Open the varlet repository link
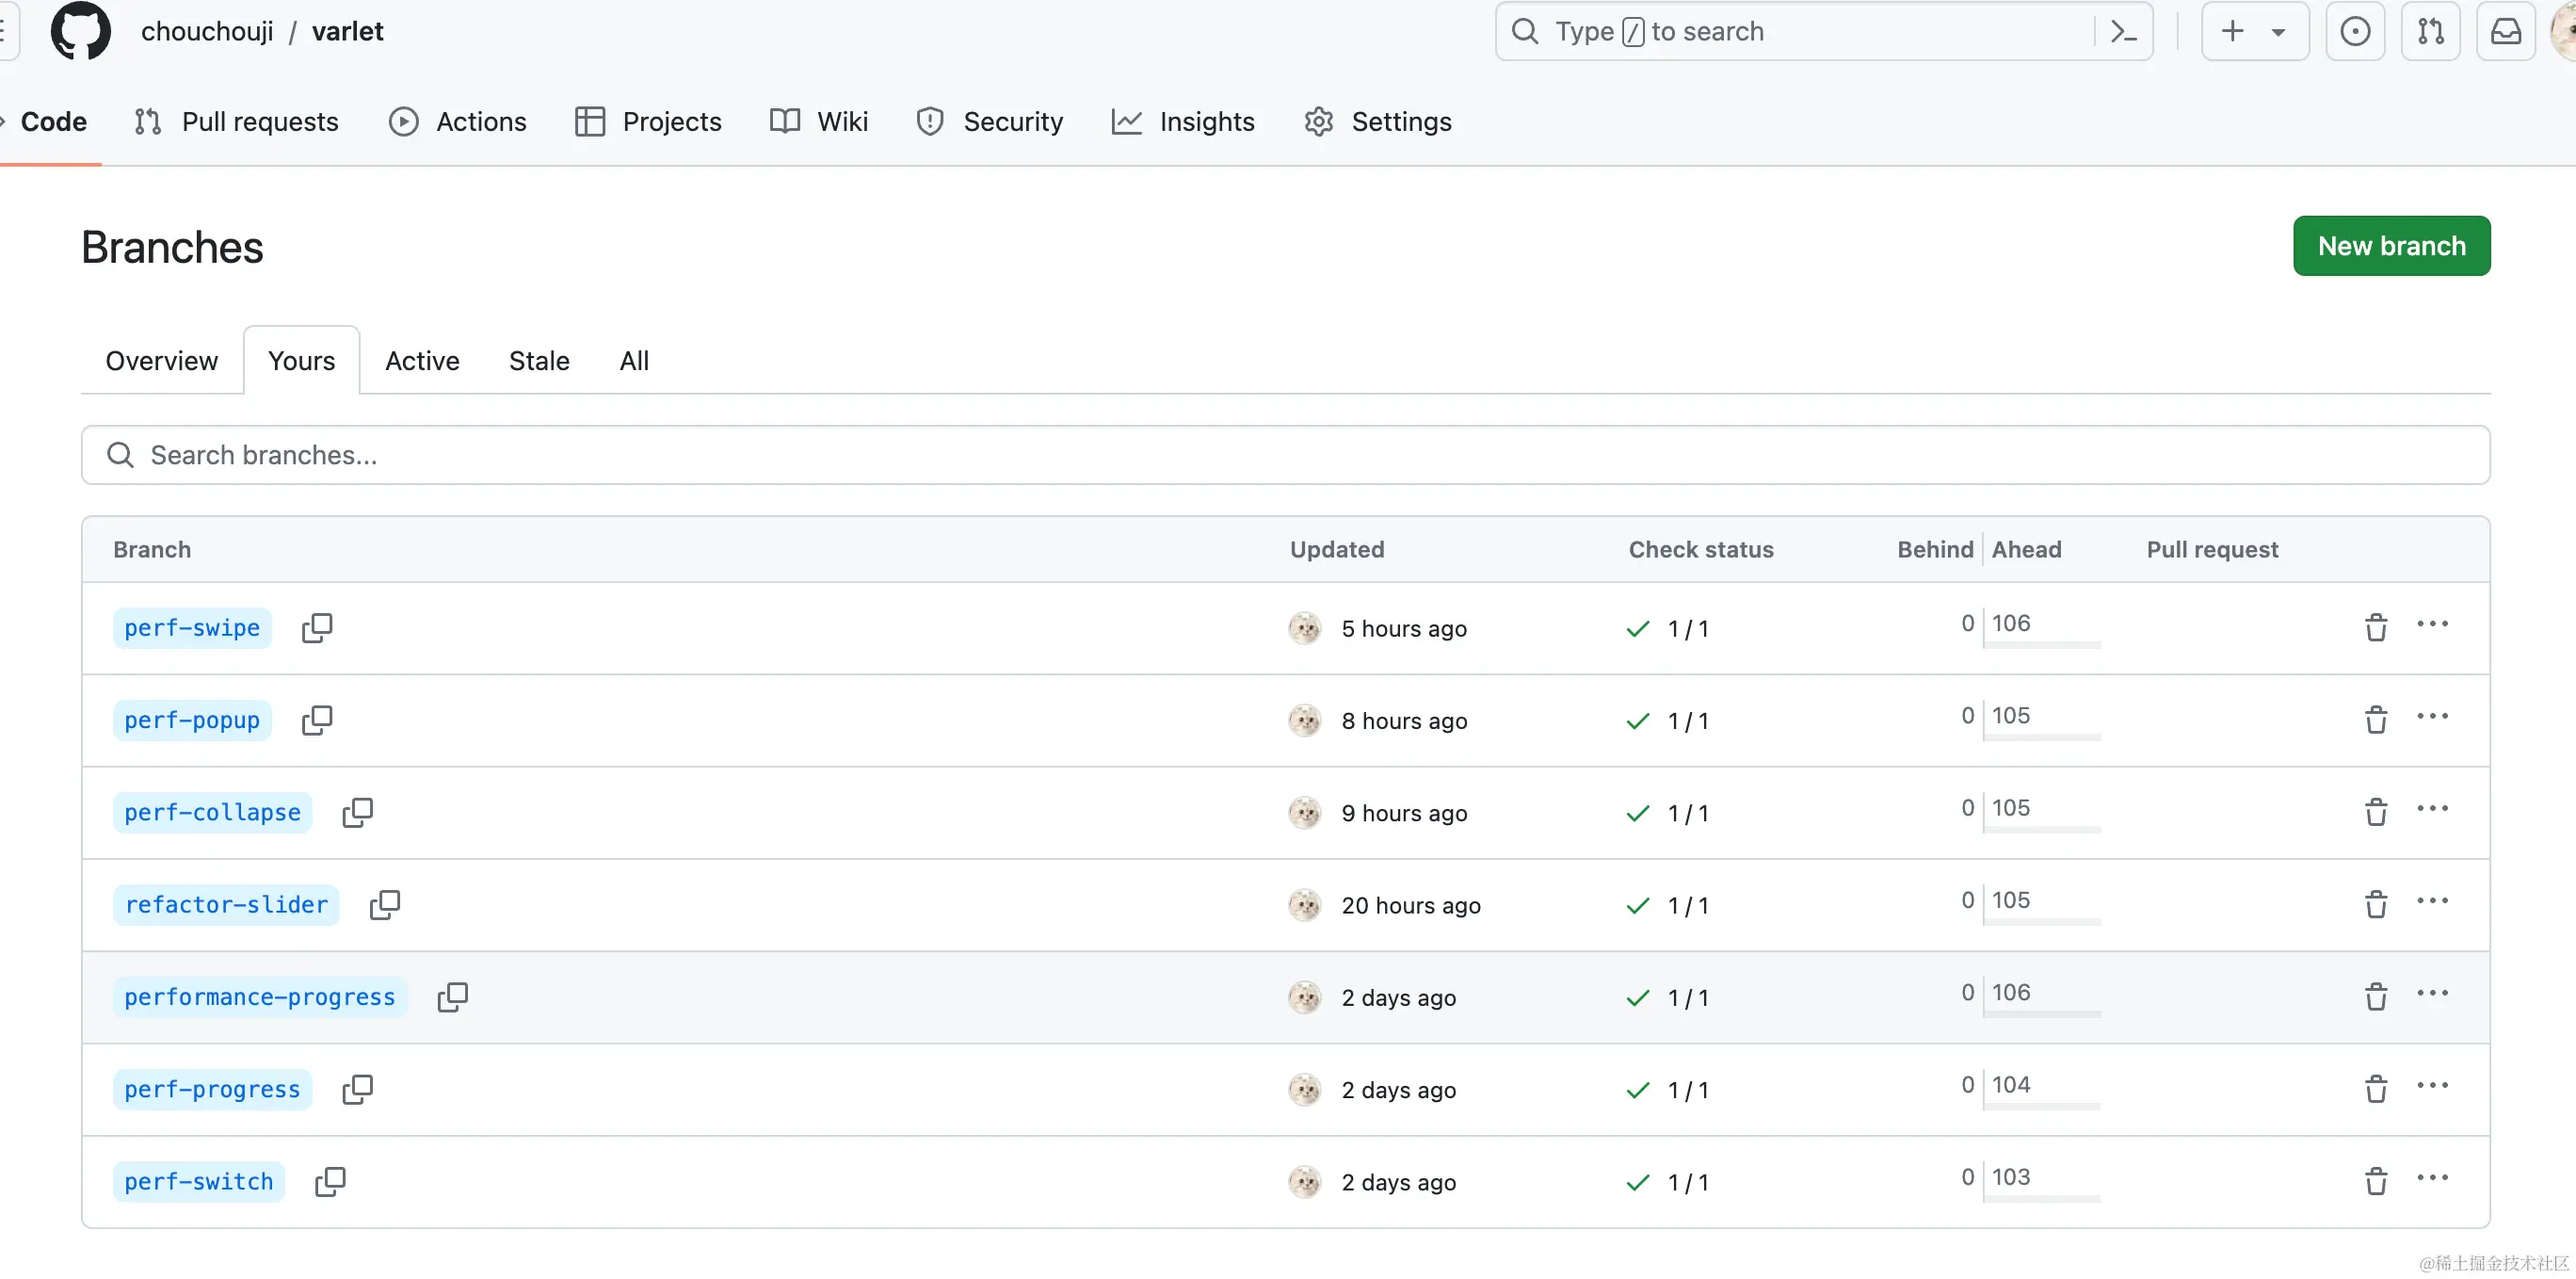This screenshot has height=1279, width=2576. tap(347, 32)
